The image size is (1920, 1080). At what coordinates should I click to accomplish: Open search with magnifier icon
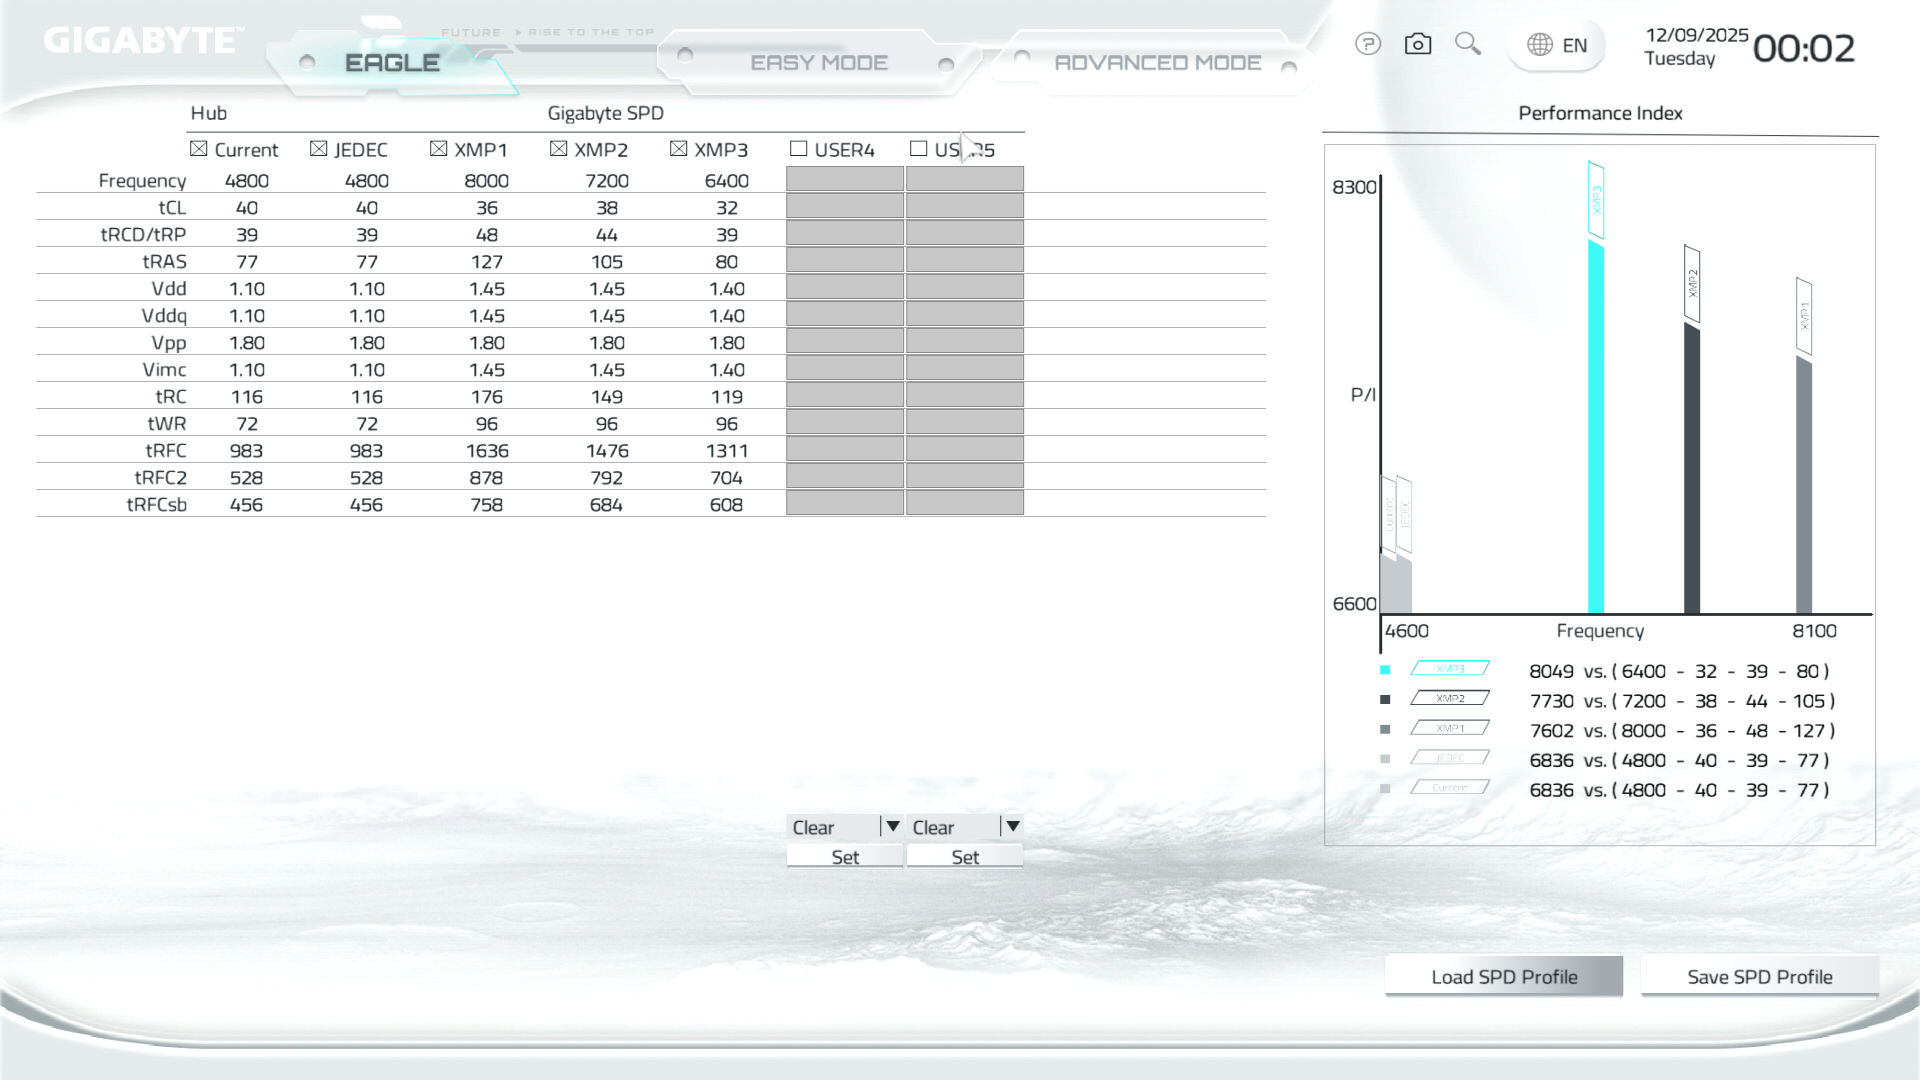(x=1467, y=43)
